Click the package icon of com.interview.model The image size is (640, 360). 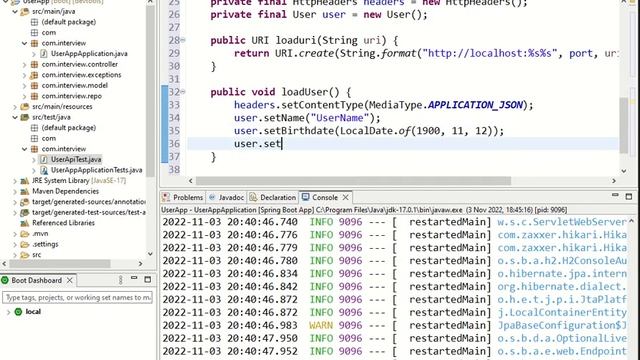[34, 86]
